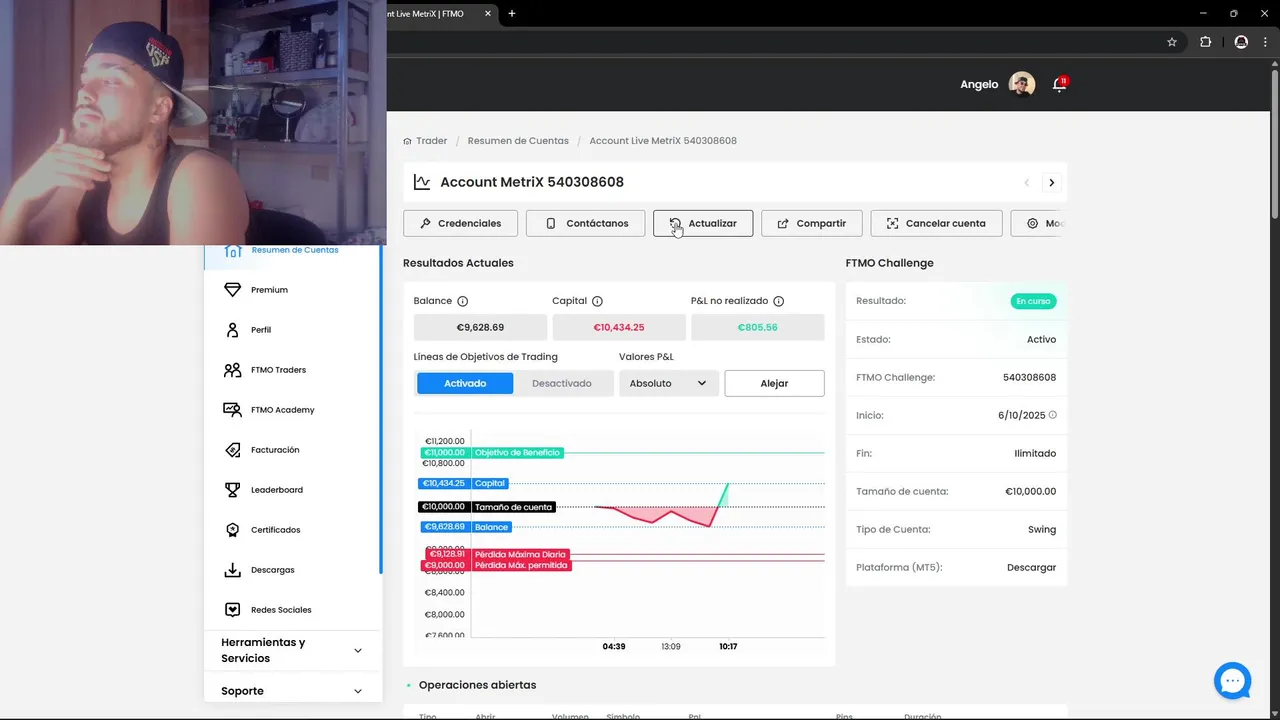Expand Herramientas y Servicios section
The height and width of the screenshot is (720, 1280).
292,650
